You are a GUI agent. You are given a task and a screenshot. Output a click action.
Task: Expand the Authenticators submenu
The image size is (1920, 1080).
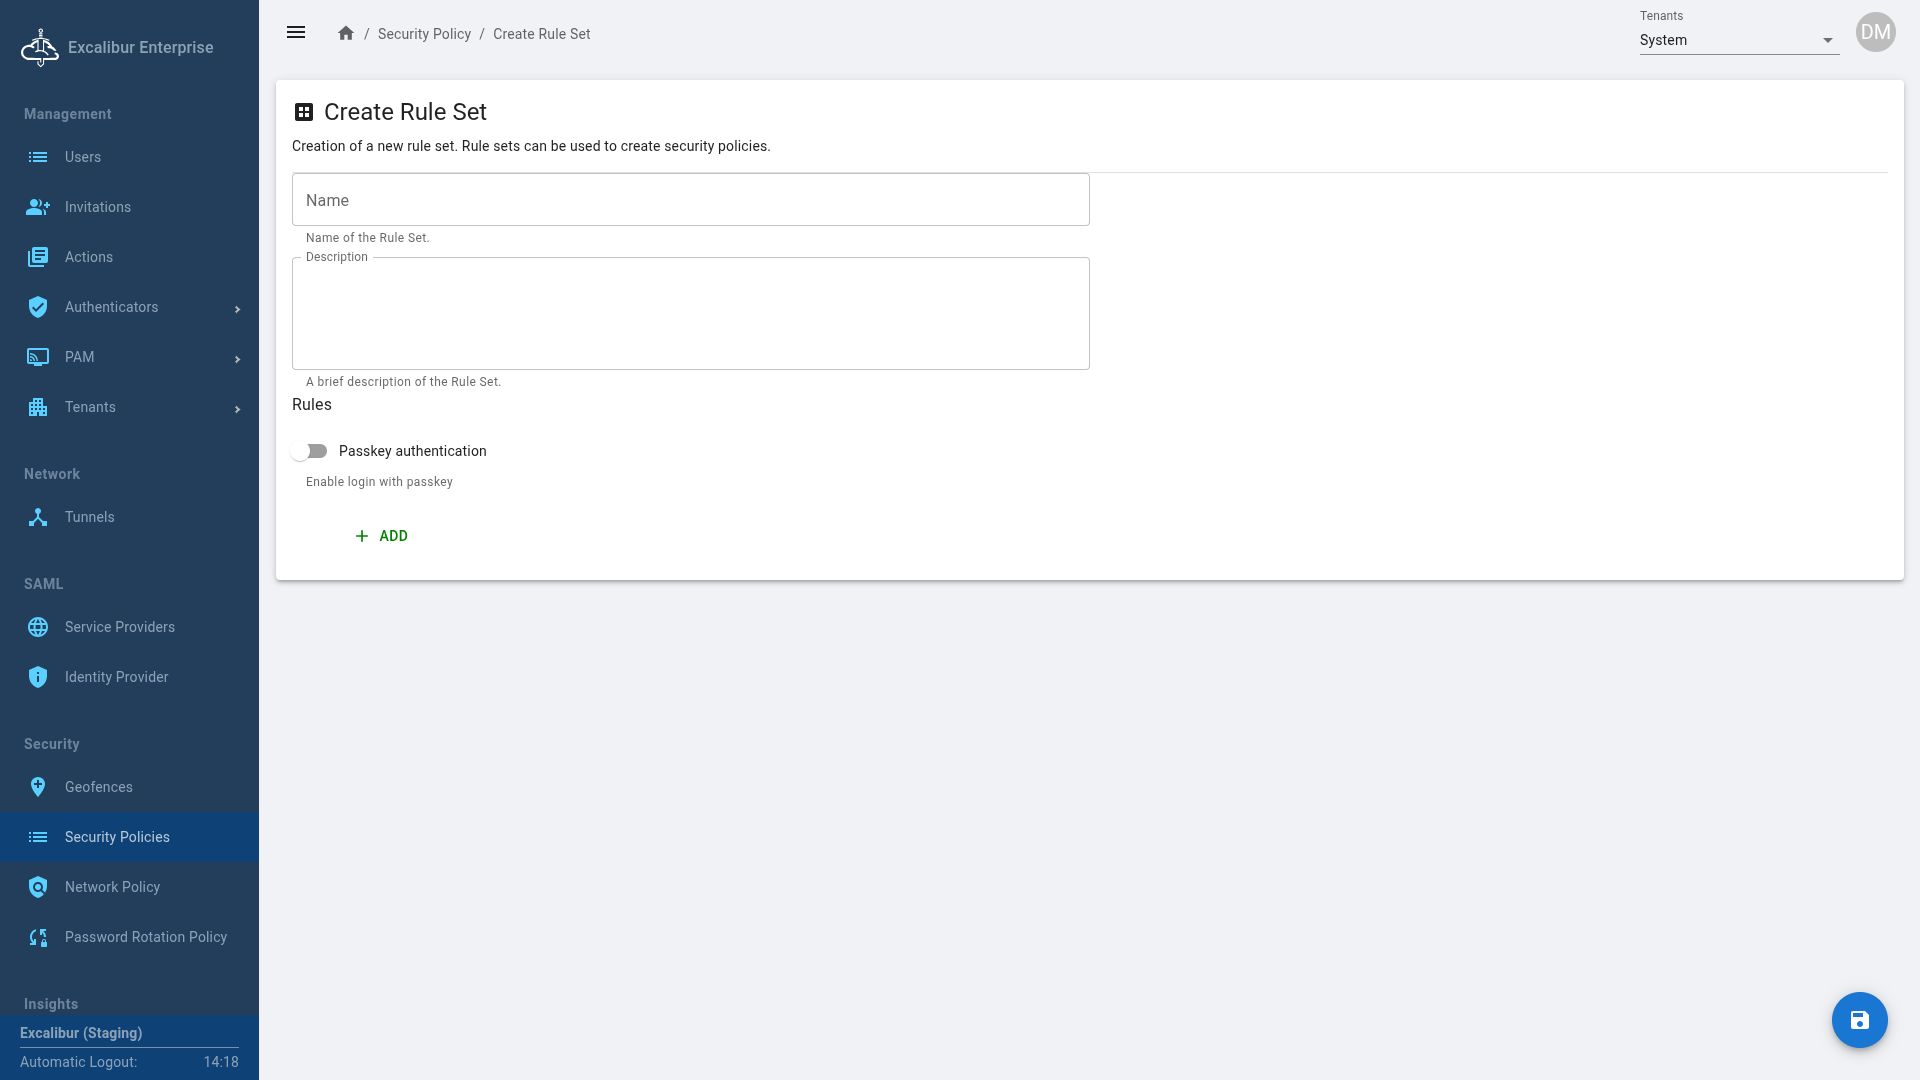pyautogui.click(x=237, y=309)
